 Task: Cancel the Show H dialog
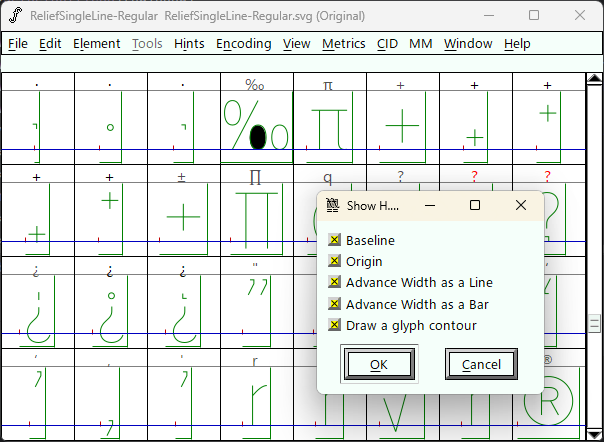(480, 364)
